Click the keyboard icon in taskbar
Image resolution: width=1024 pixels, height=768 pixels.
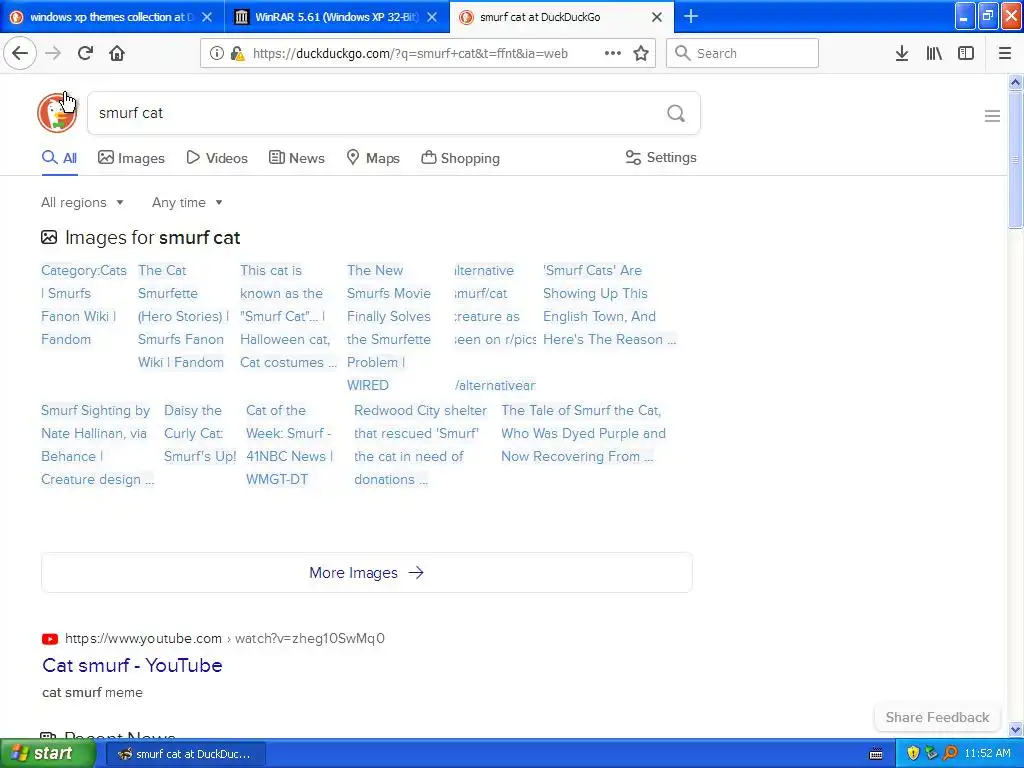point(876,754)
